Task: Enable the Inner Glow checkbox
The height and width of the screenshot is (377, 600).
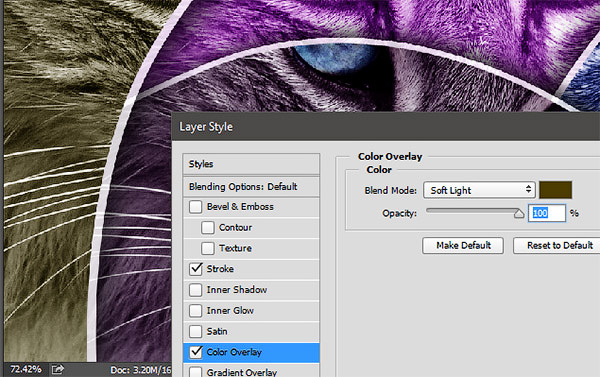Action: point(196,310)
